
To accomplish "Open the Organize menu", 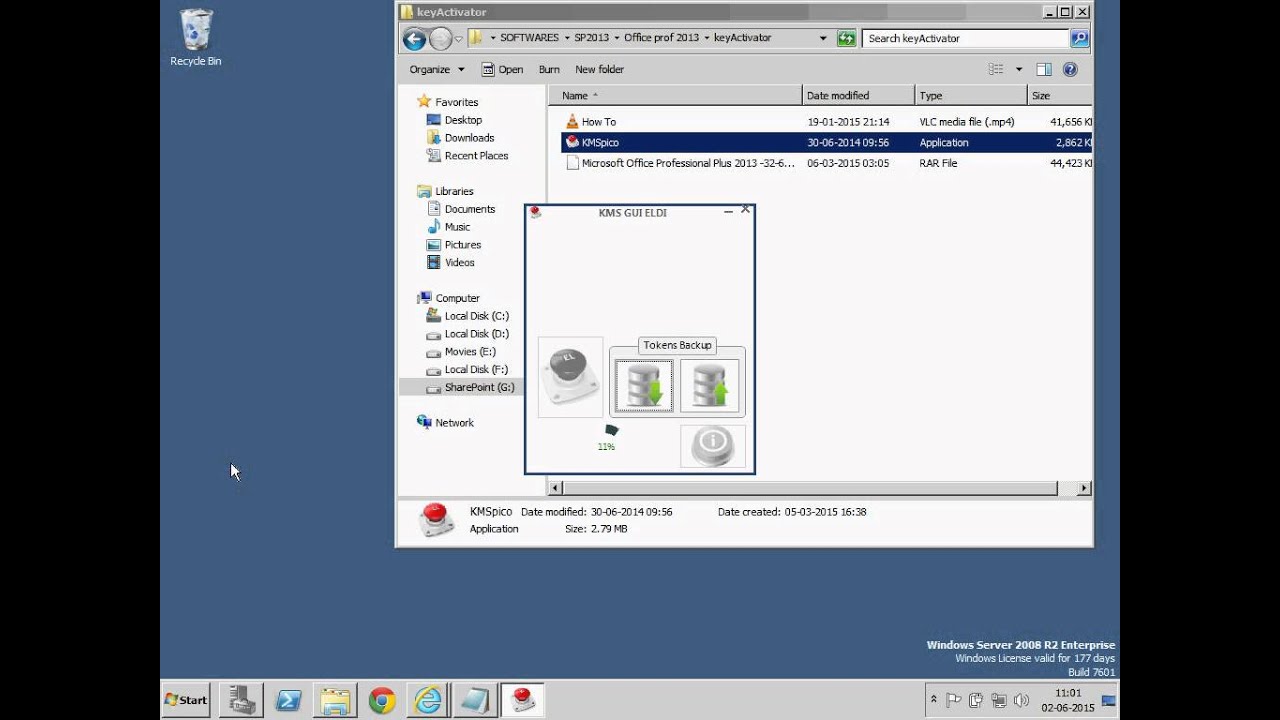I will click(x=437, y=69).
